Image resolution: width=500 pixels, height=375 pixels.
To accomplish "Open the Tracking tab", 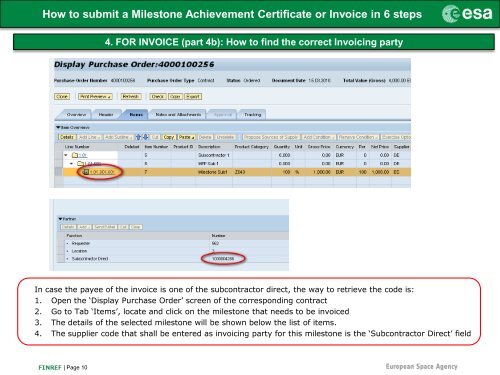I will click(x=252, y=114).
